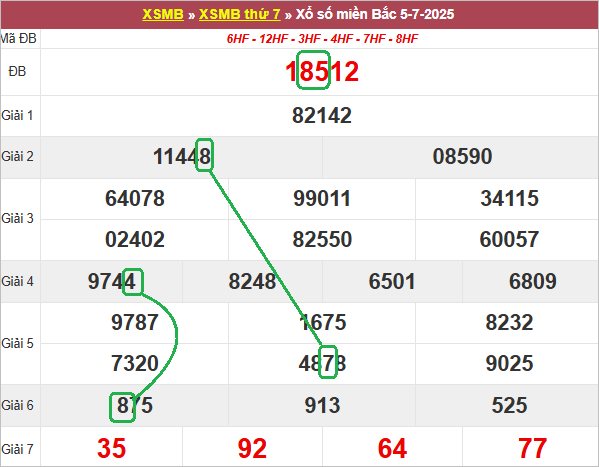
Task: Click the Giải 7 row label
Action: [x=18, y=449]
